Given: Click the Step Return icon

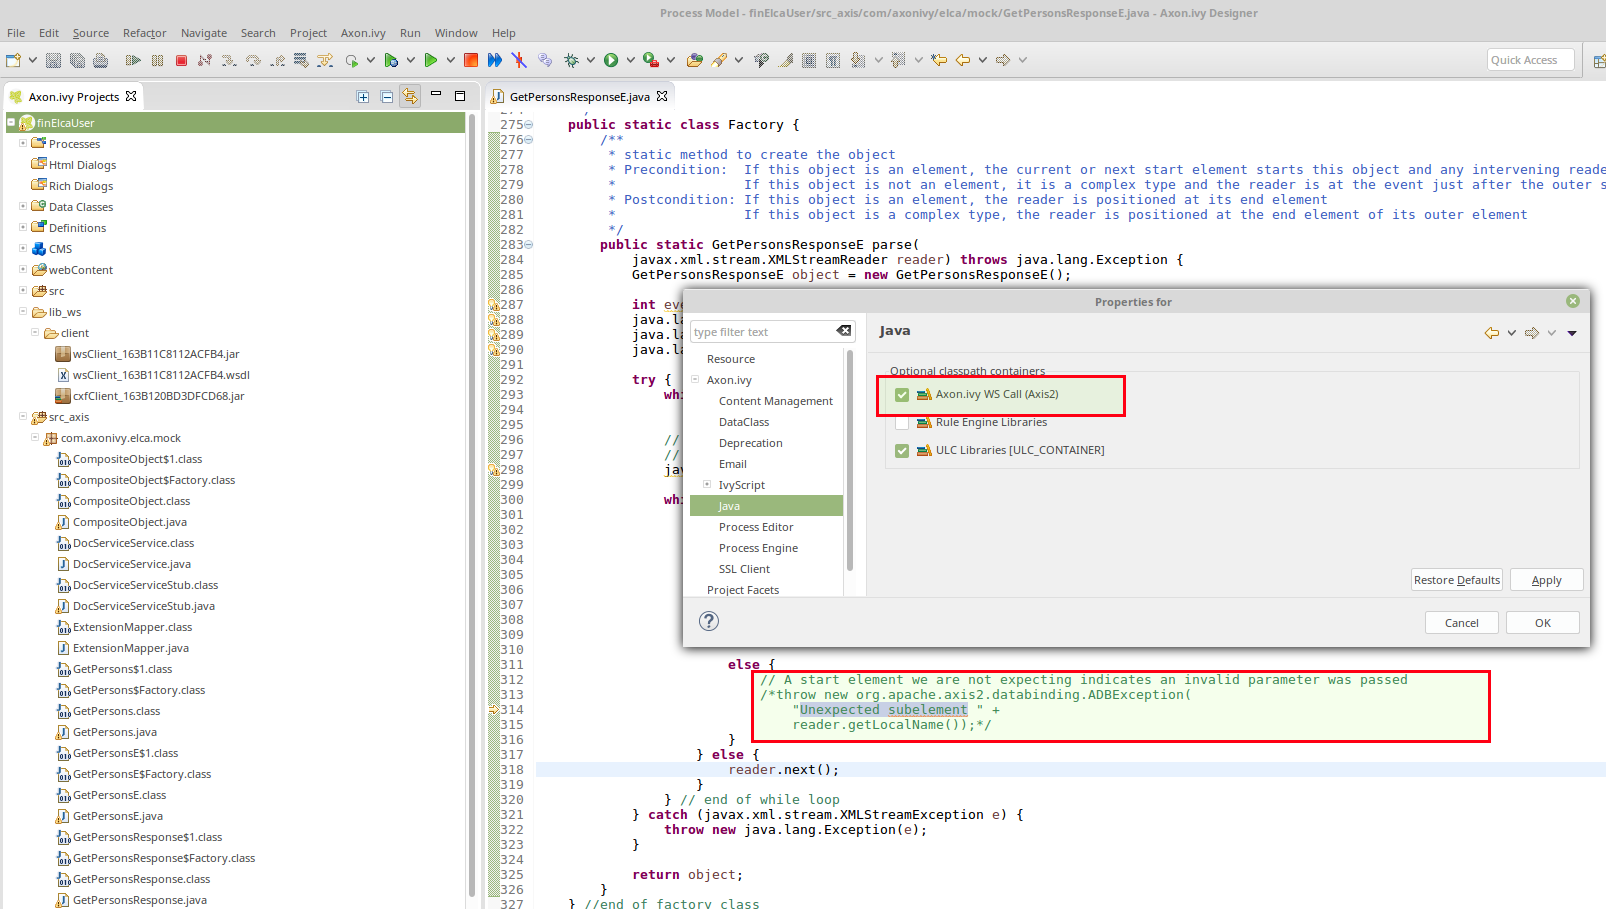Looking at the screenshot, I should point(277,60).
